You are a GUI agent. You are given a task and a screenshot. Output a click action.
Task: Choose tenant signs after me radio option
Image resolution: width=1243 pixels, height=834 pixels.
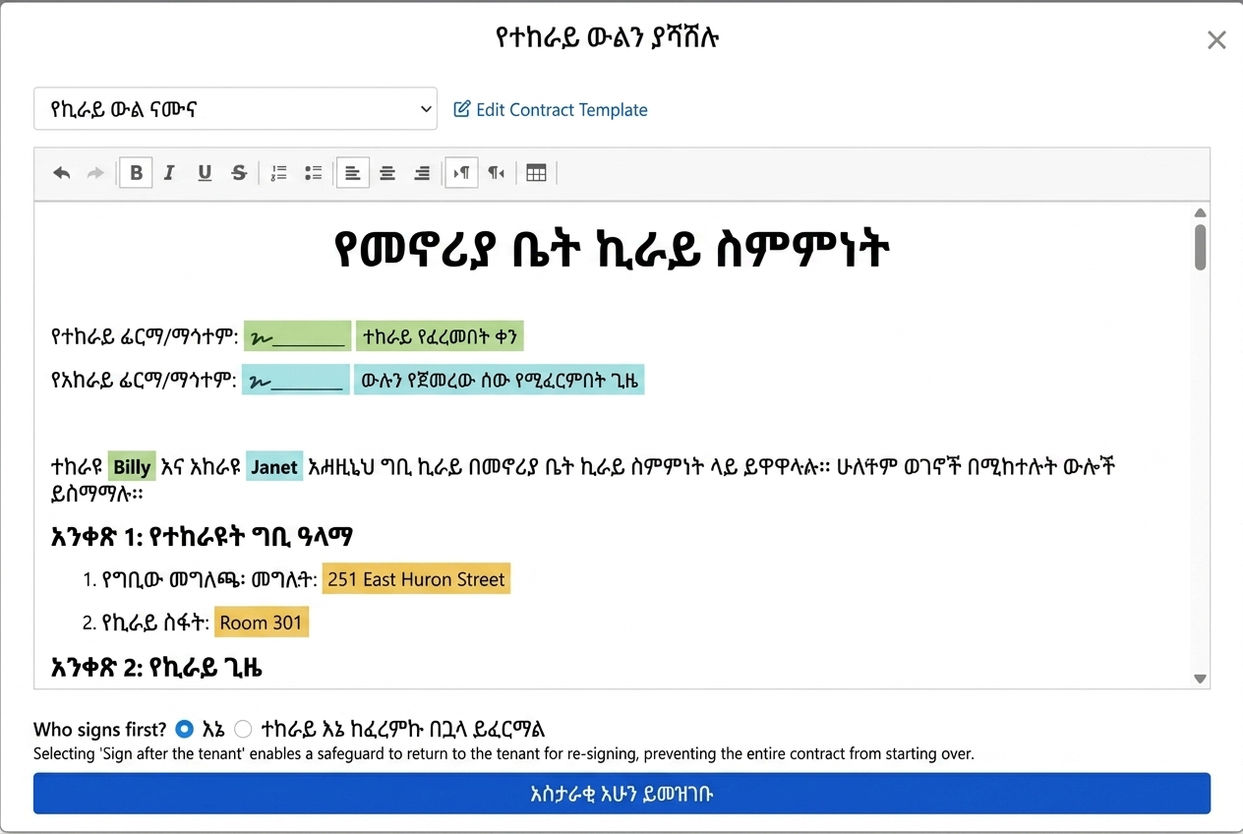[x=243, y=729]
